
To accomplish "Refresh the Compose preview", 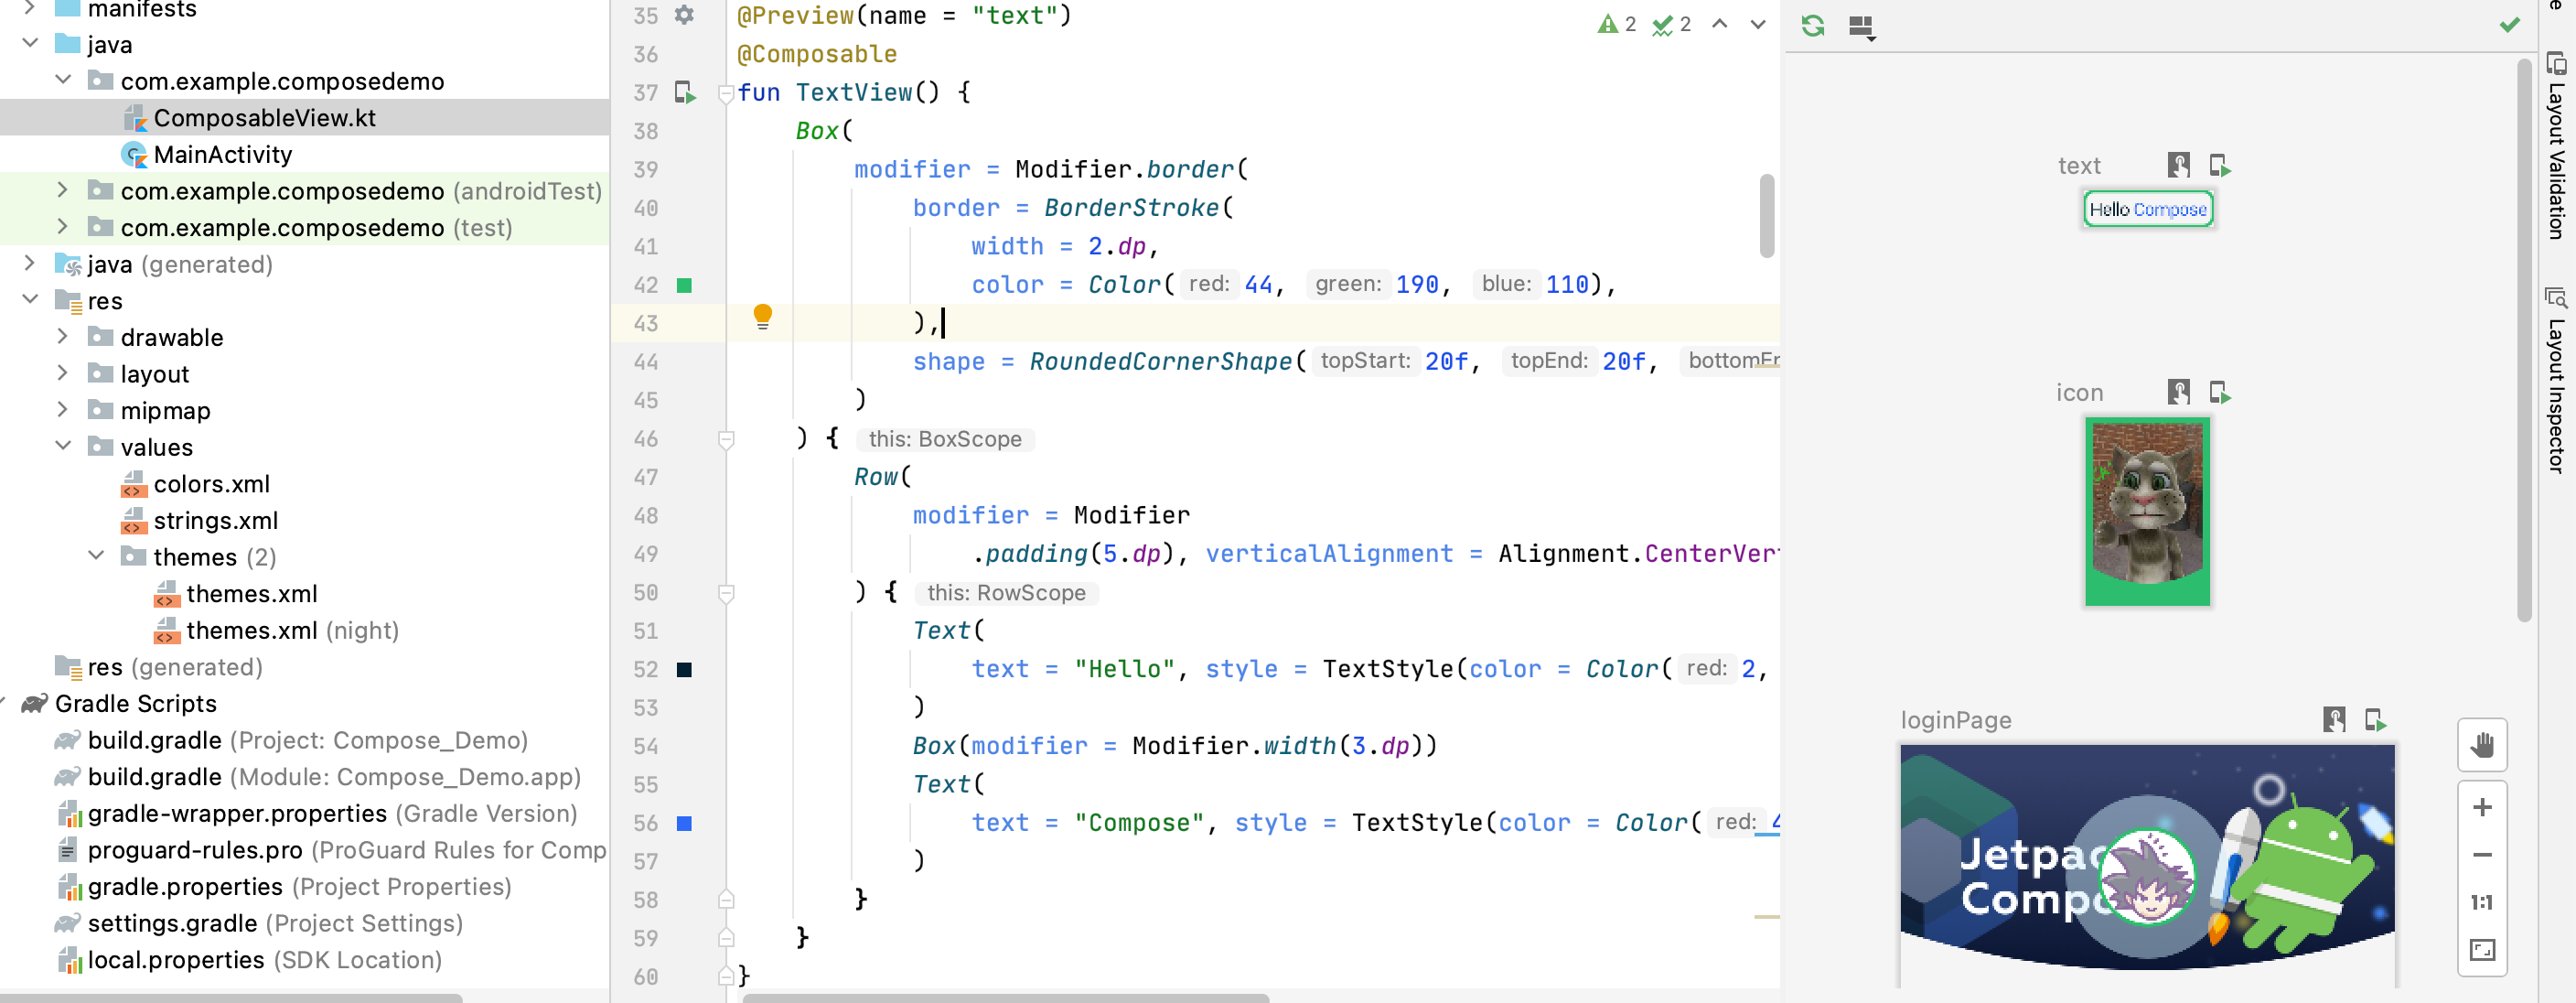I will point(1814,27).
